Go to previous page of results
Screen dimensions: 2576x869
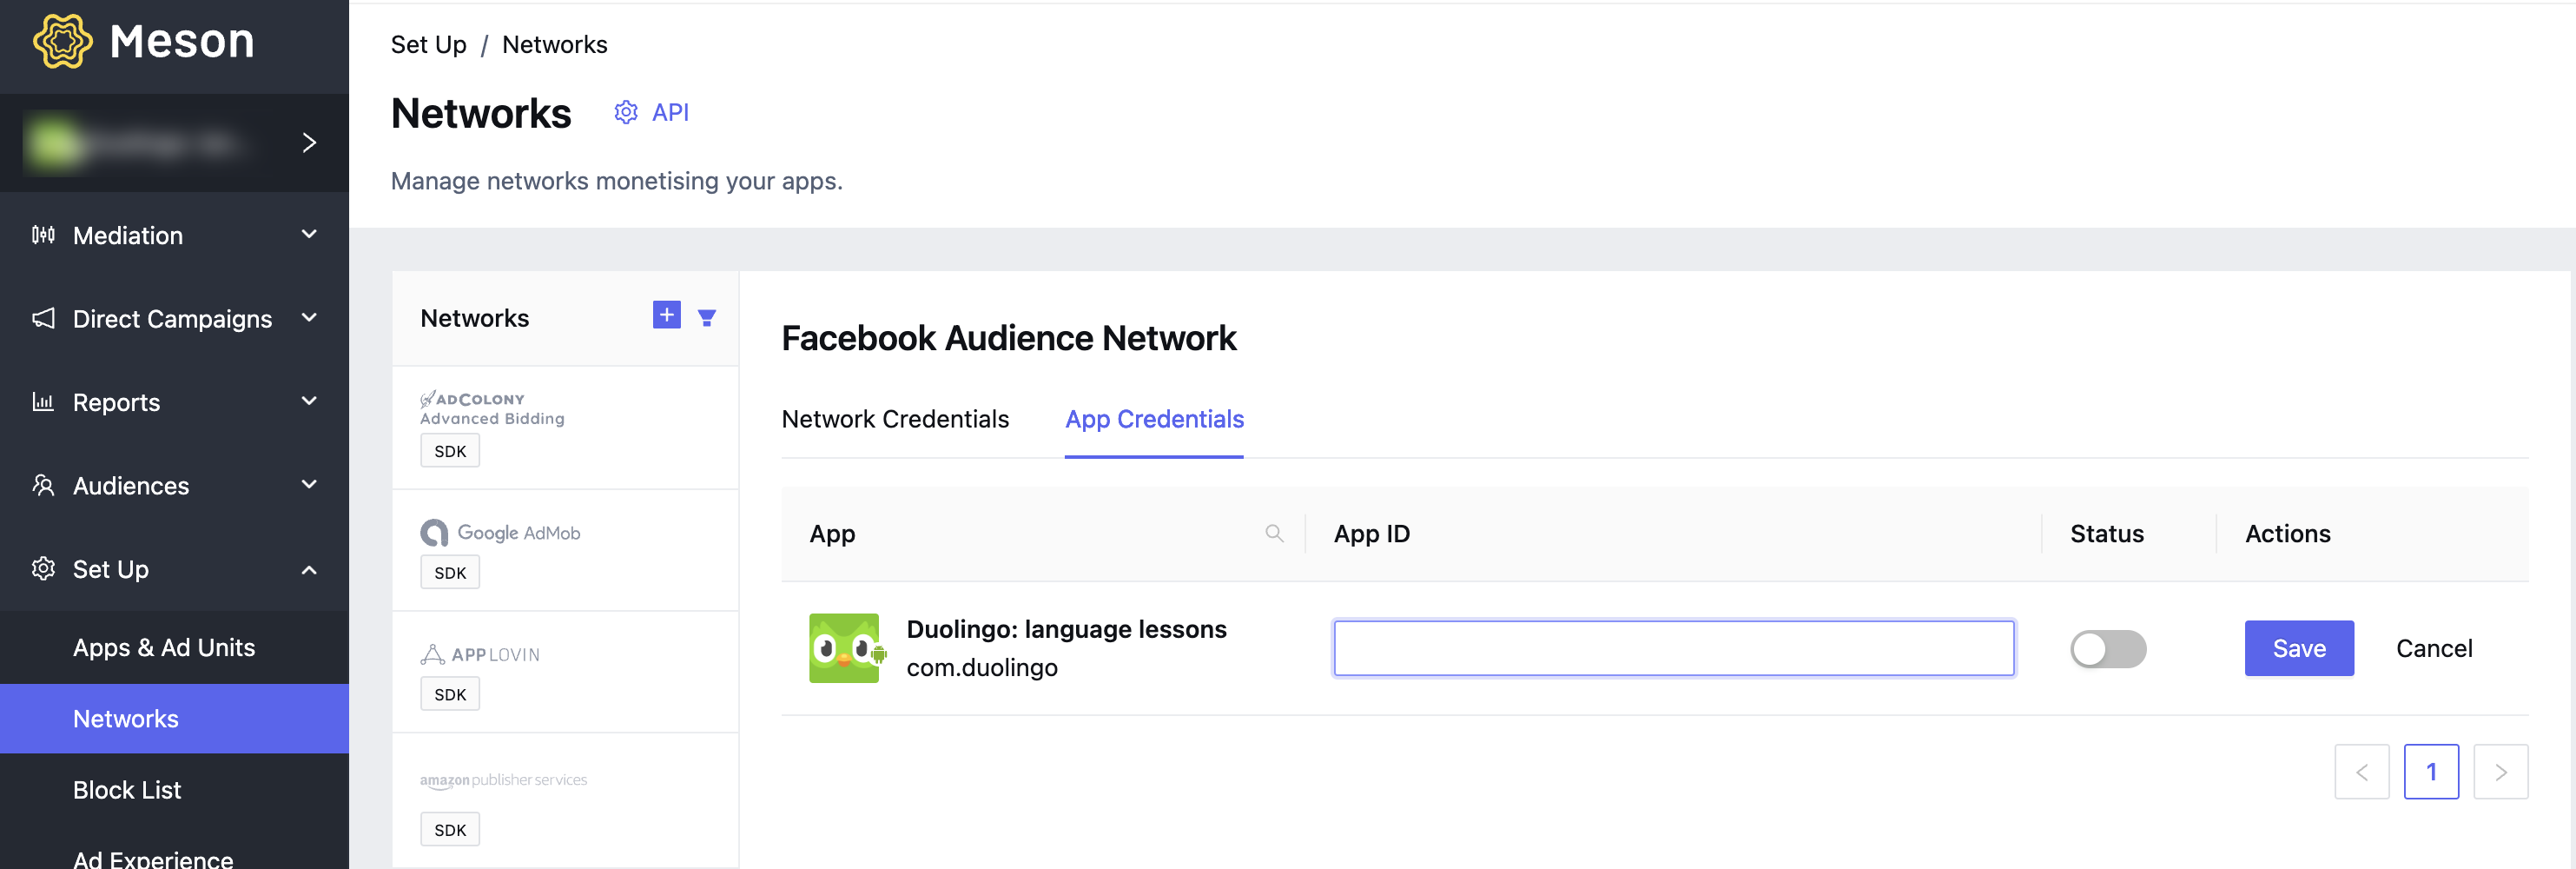[x=2362, y=772]
